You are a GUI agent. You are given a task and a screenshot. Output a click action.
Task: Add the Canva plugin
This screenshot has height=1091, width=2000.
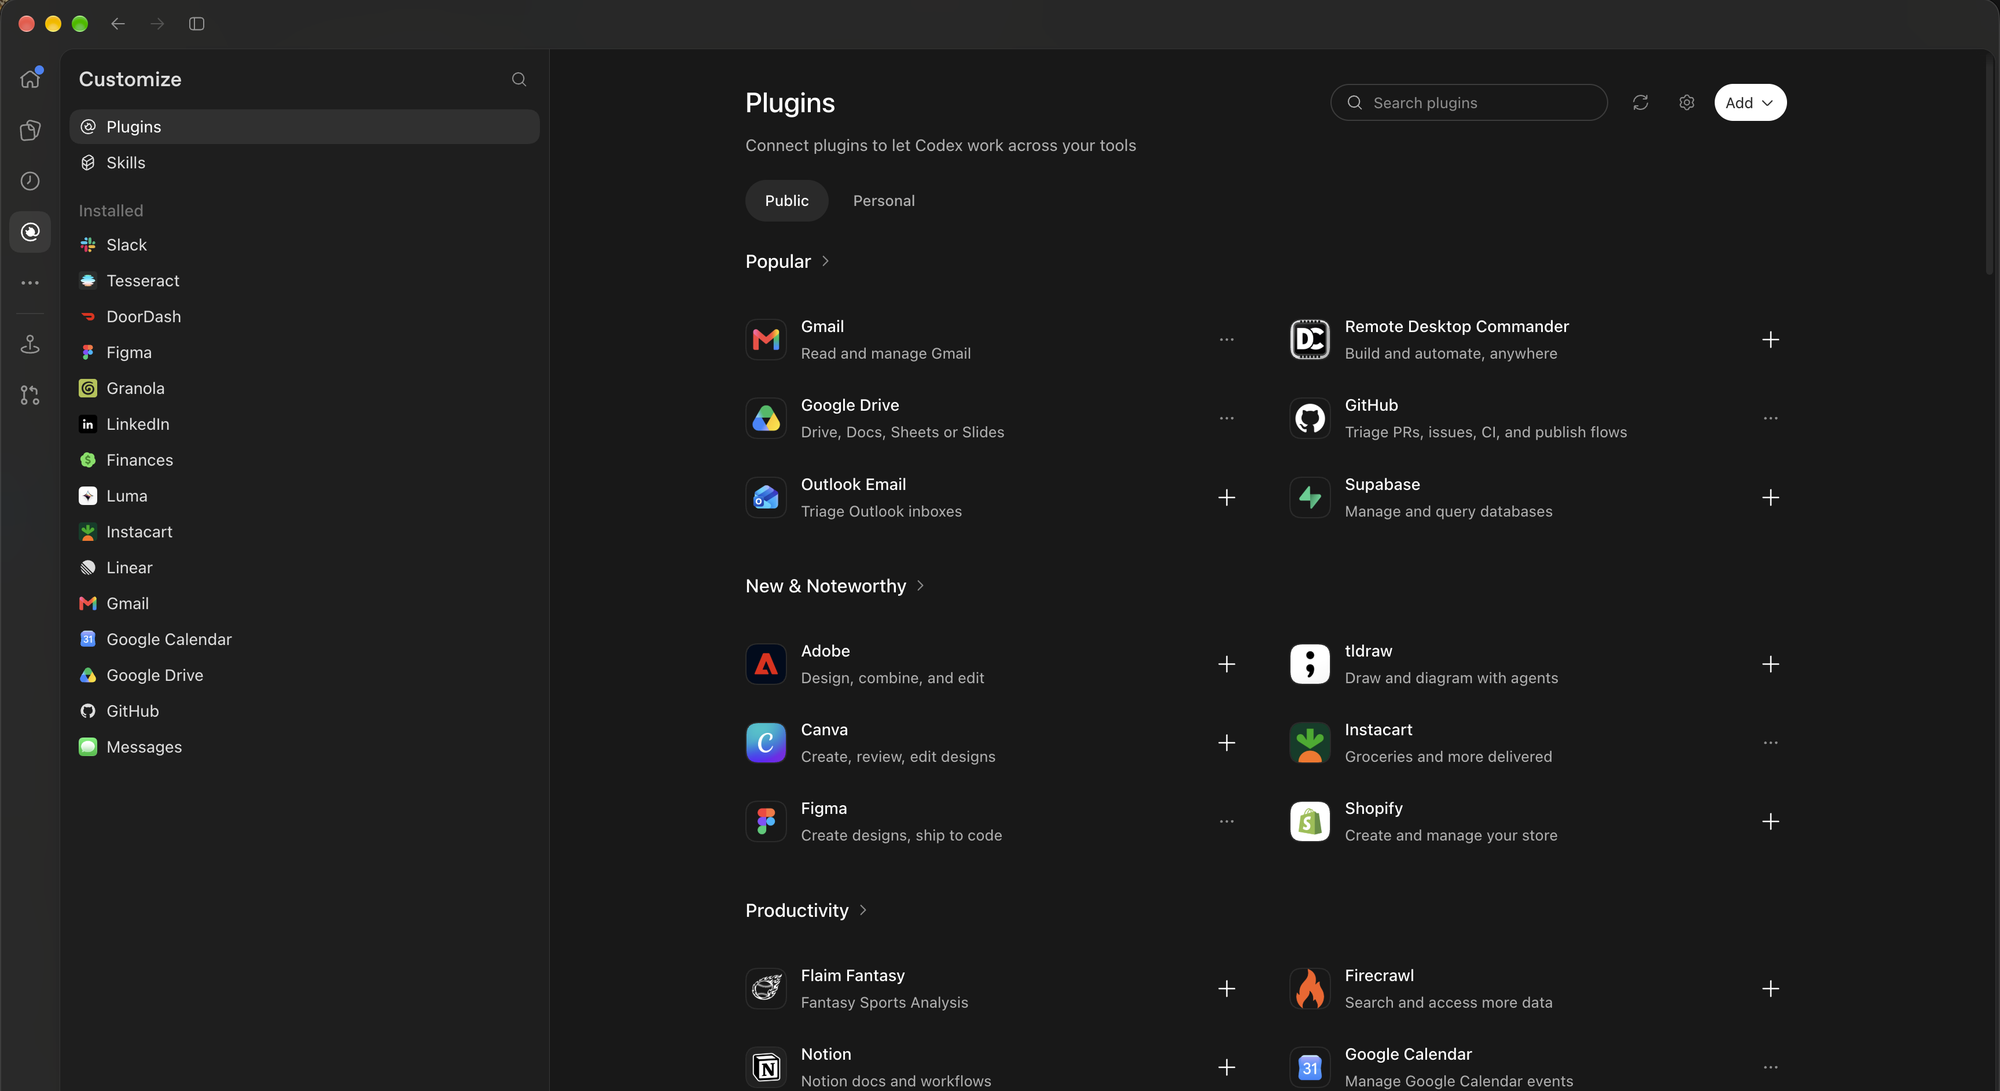[x=1226, y=743]
